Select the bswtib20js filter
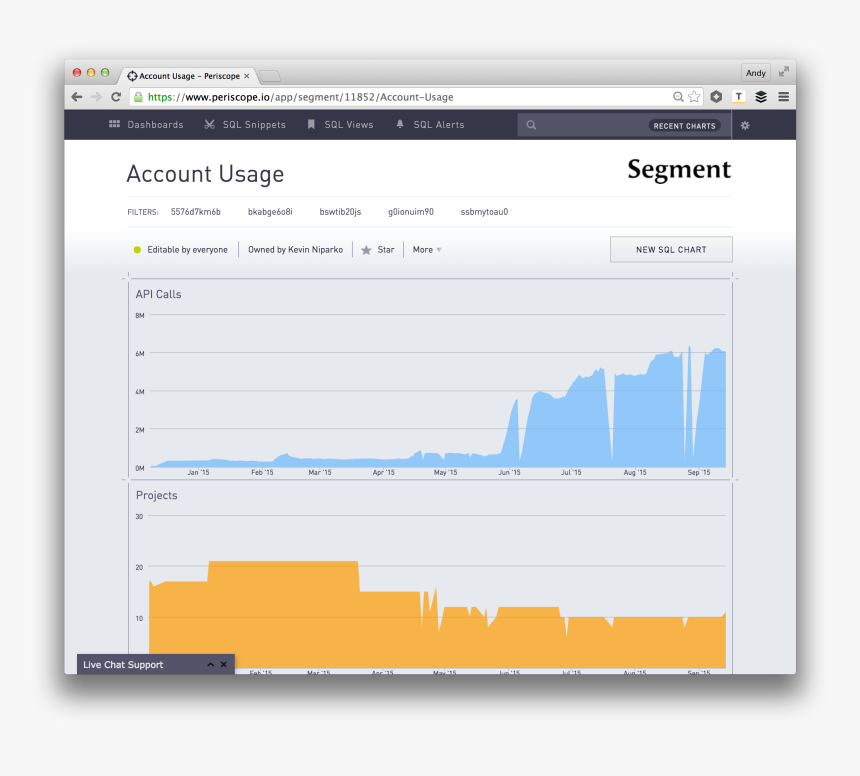The height and width of the screenshot is (776, 860). click(340, 212)
